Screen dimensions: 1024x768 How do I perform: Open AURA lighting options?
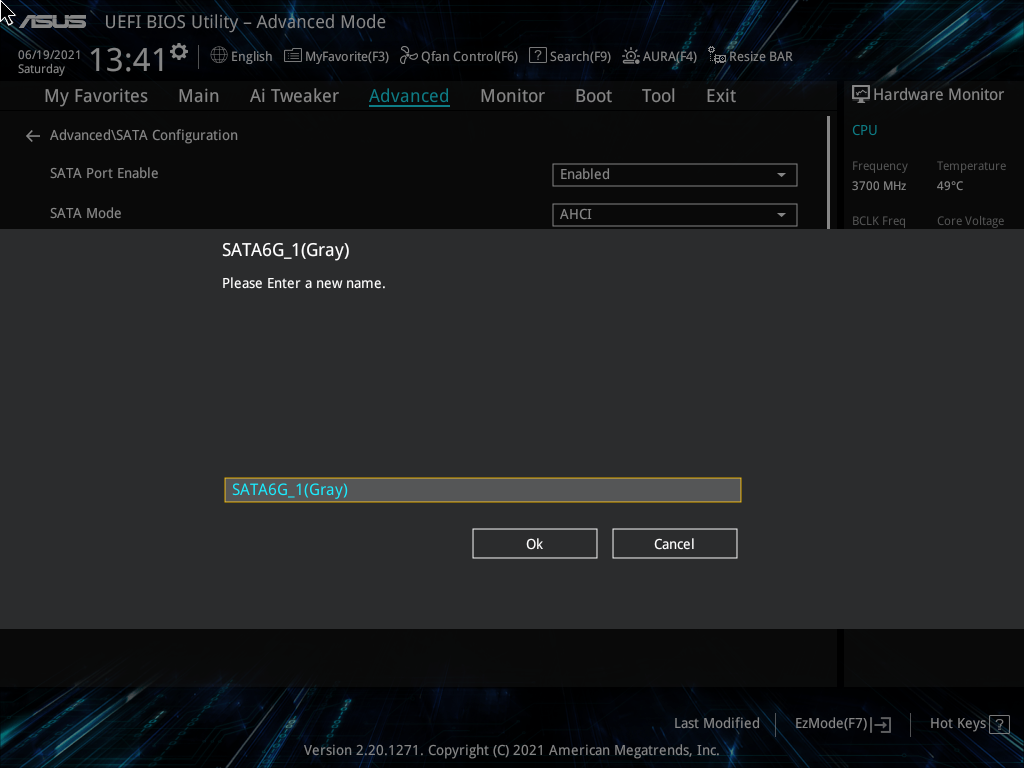point(659,56)
